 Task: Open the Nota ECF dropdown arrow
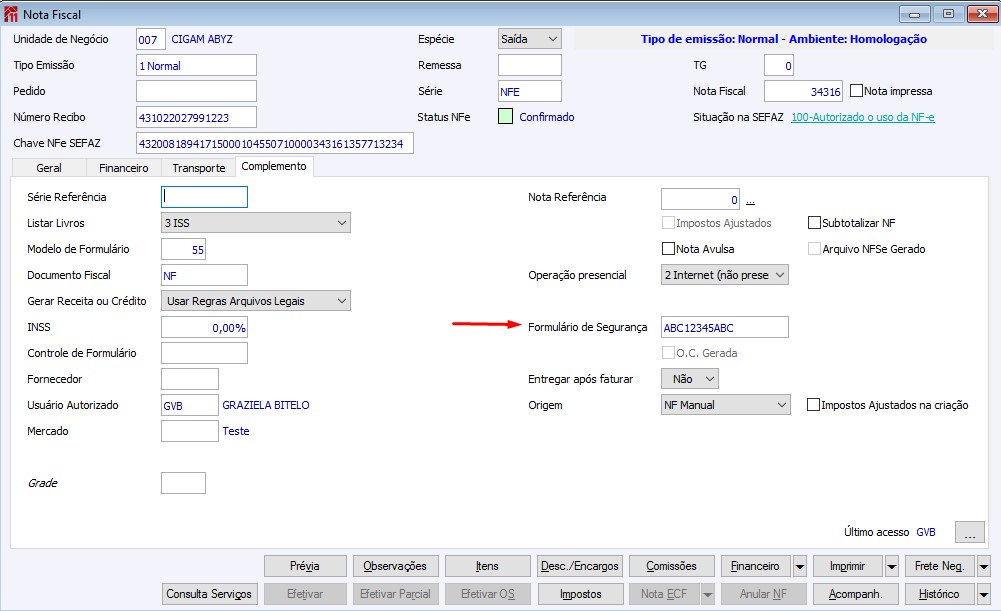tap(707, 594)
